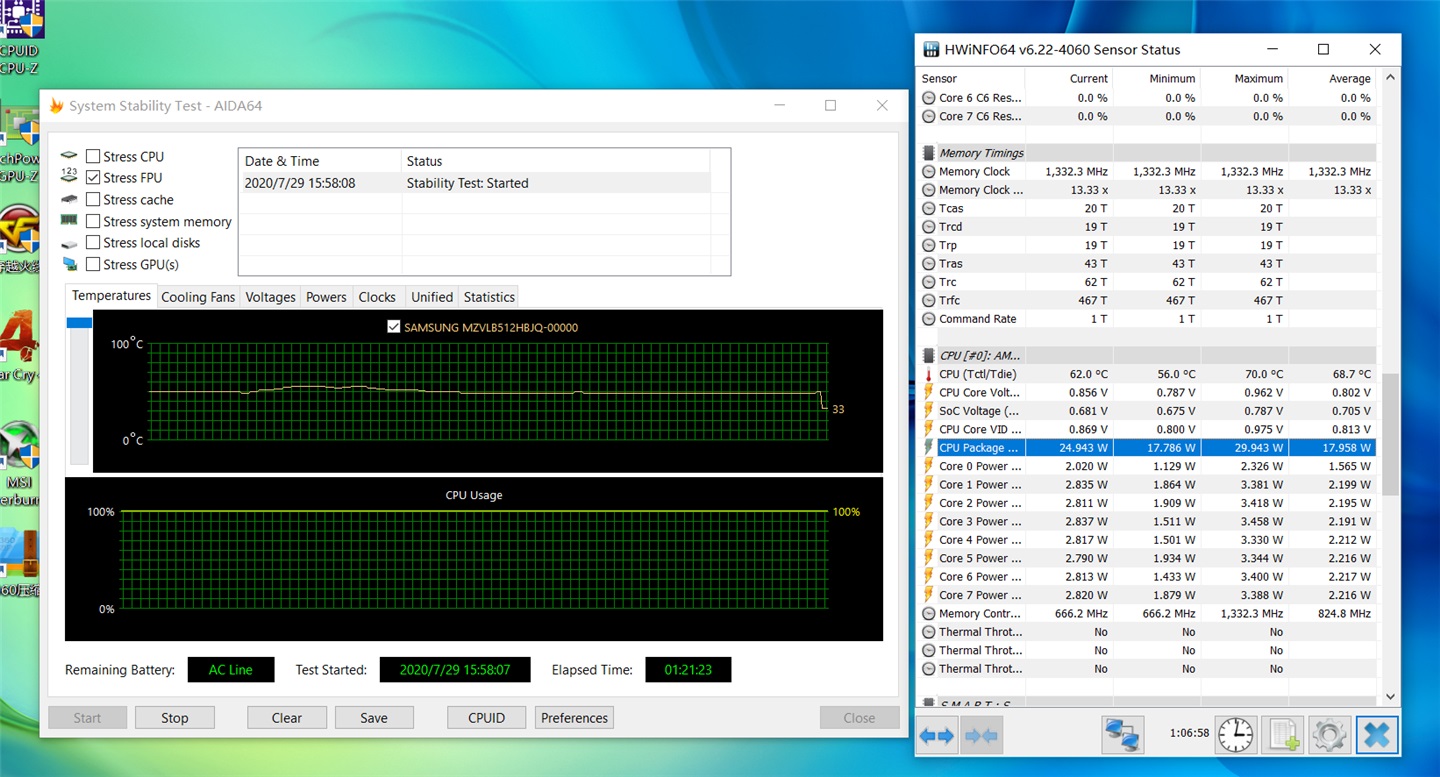Screen dimensions: 1440x777
Task: Click HWiNFO scrollbar up arrow
Action: click(x=1390, y=78)
